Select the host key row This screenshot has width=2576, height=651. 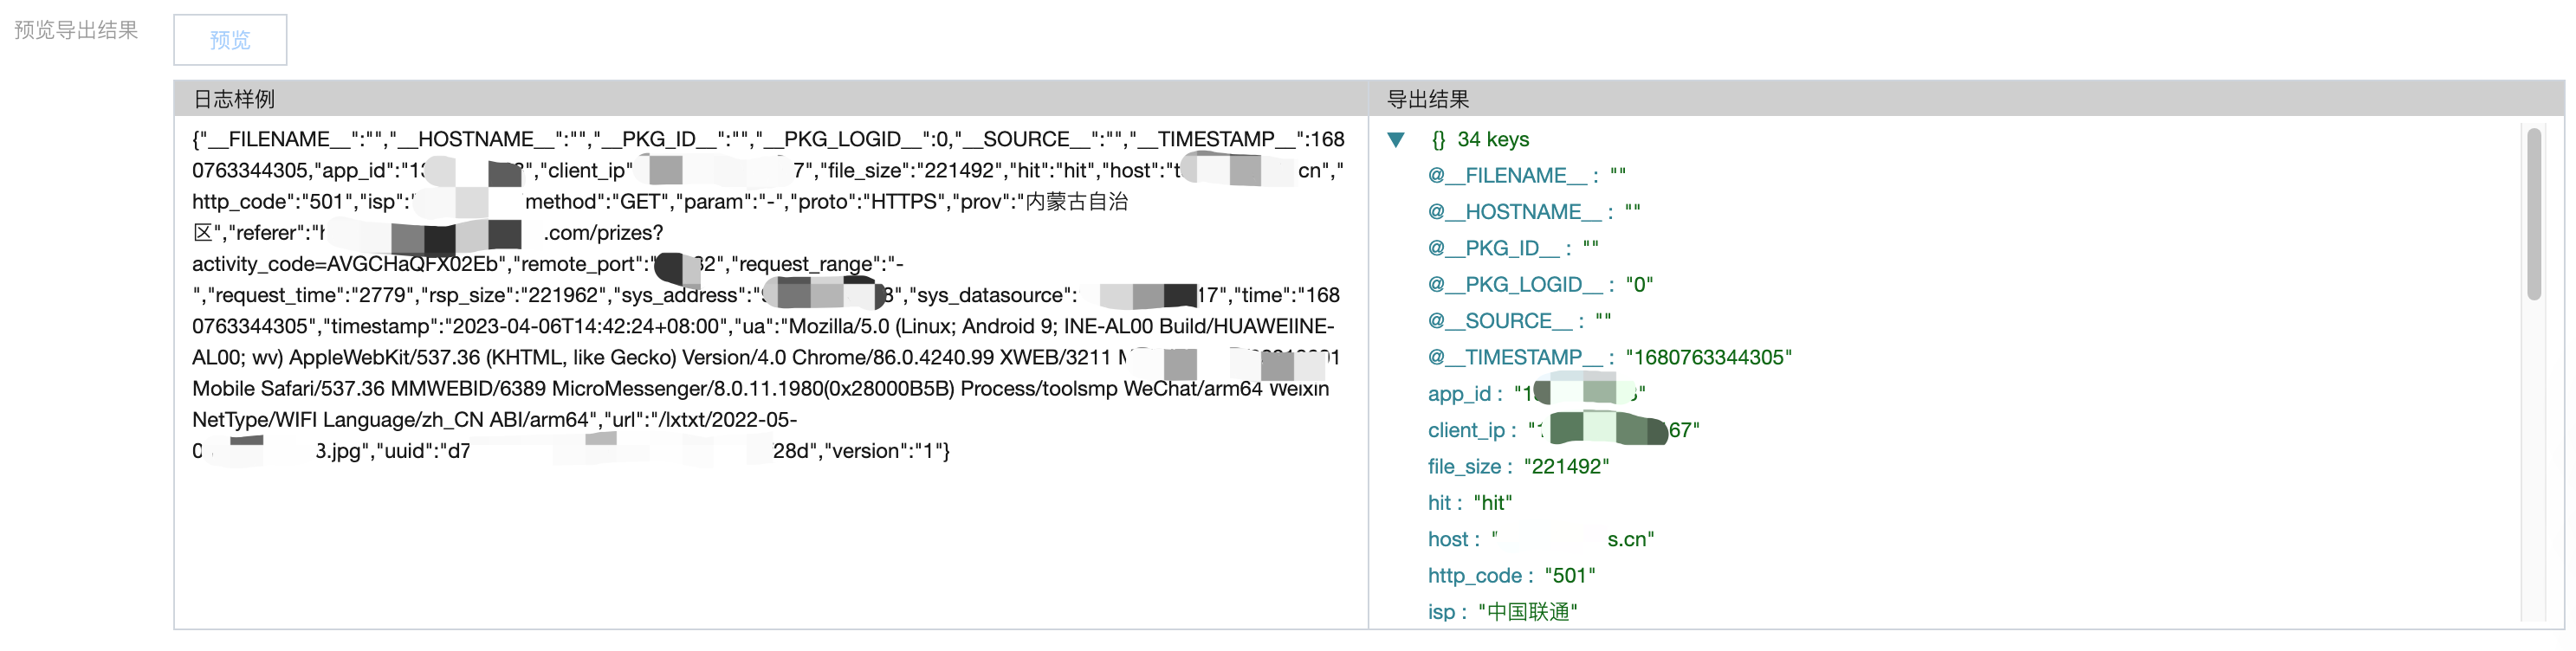[1541, 539]
